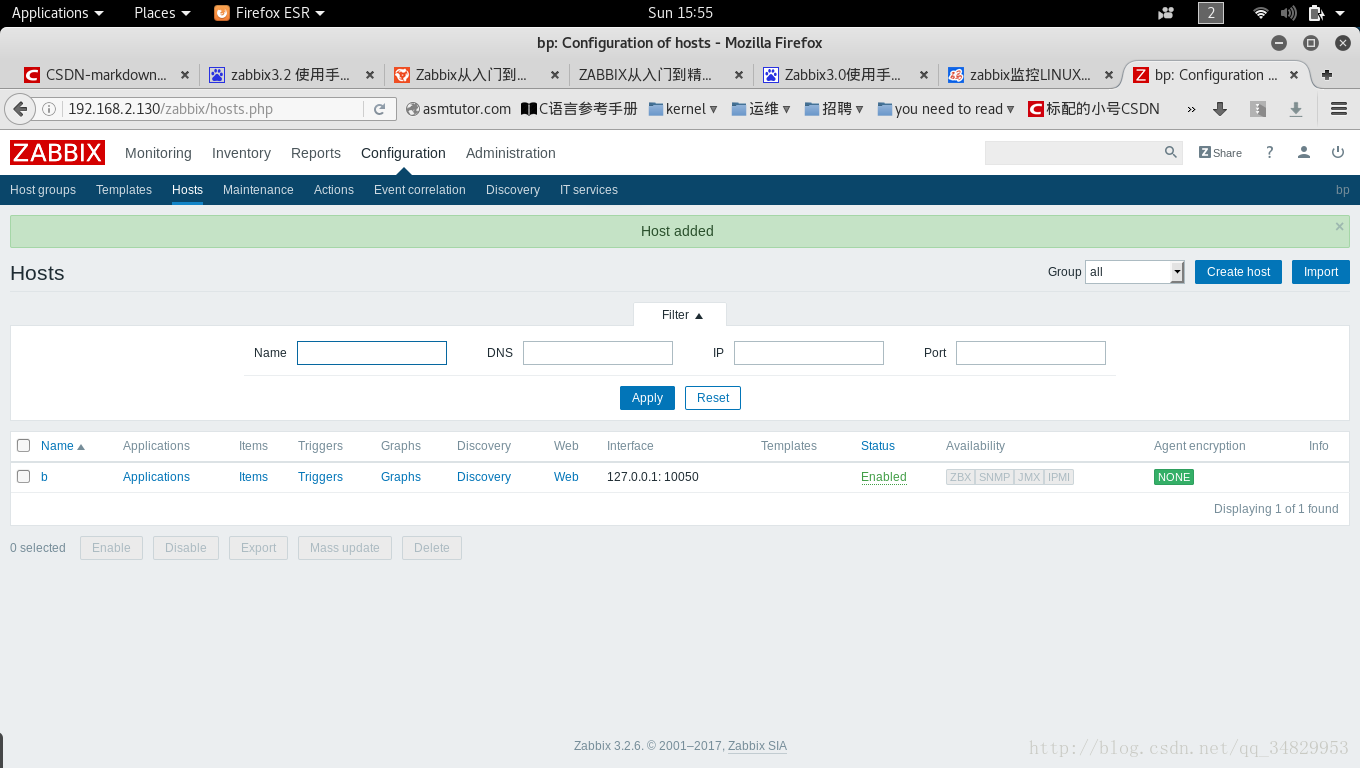Image resolution: width=1360 pixels, height=768 pixels.
Task: Click the Zabbix logo
Action: click(57, 152)
